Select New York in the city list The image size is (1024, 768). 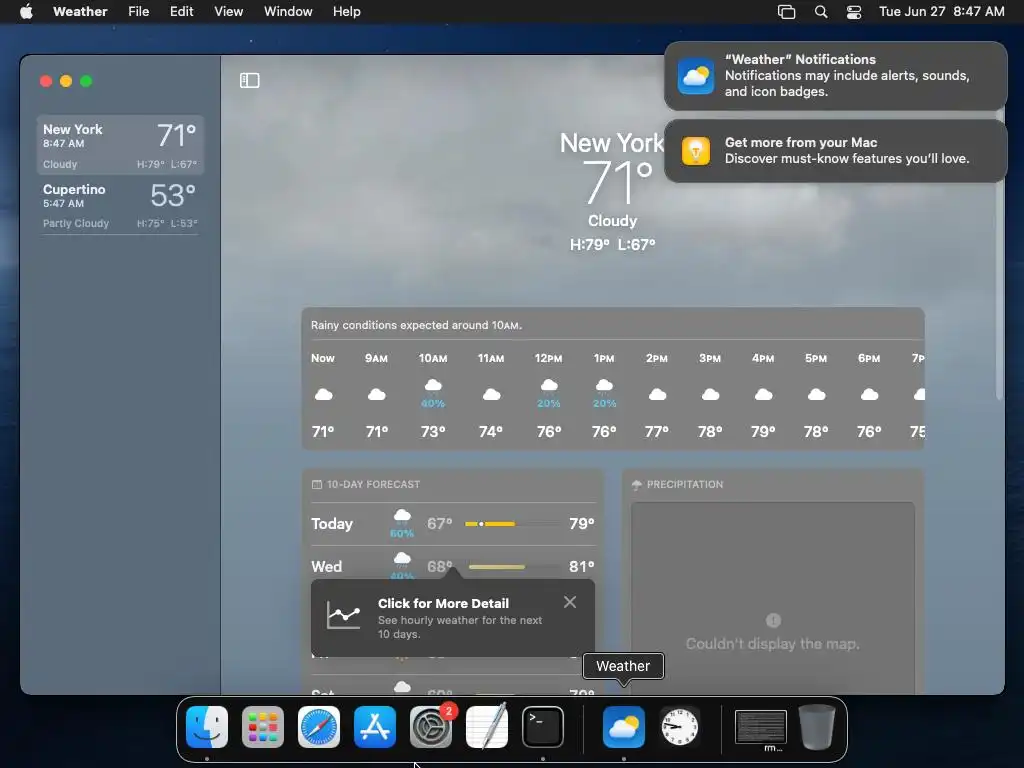[120, 145]
